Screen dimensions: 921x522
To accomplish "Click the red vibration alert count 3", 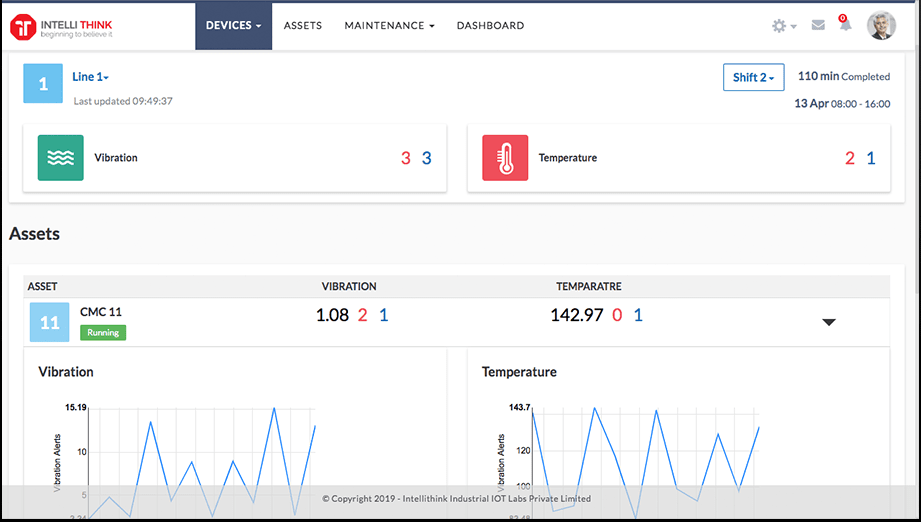I will point(405,158).
